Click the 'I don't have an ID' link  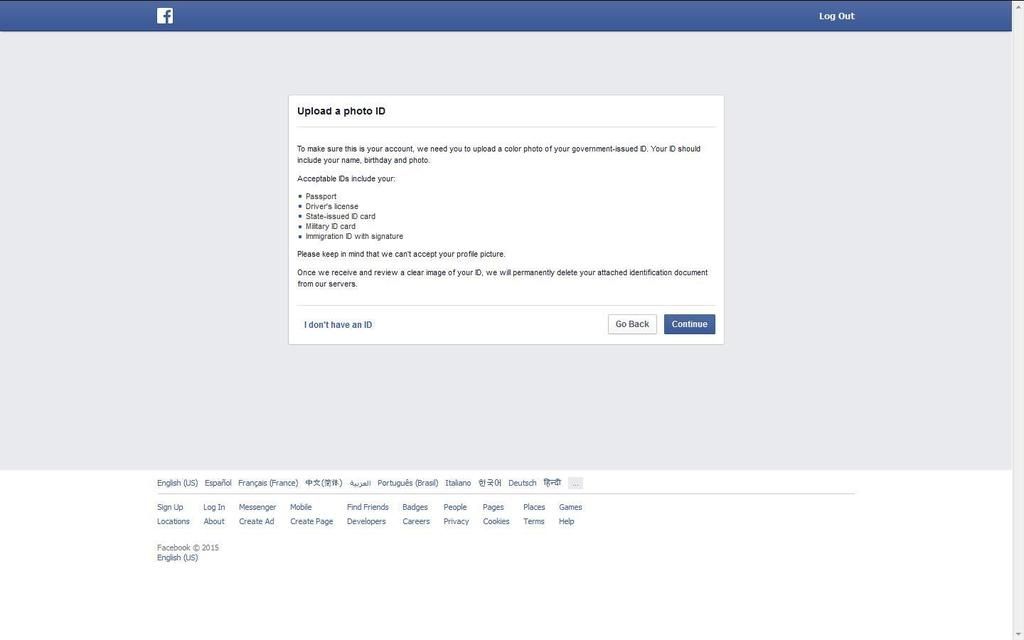tap(338, 325)
